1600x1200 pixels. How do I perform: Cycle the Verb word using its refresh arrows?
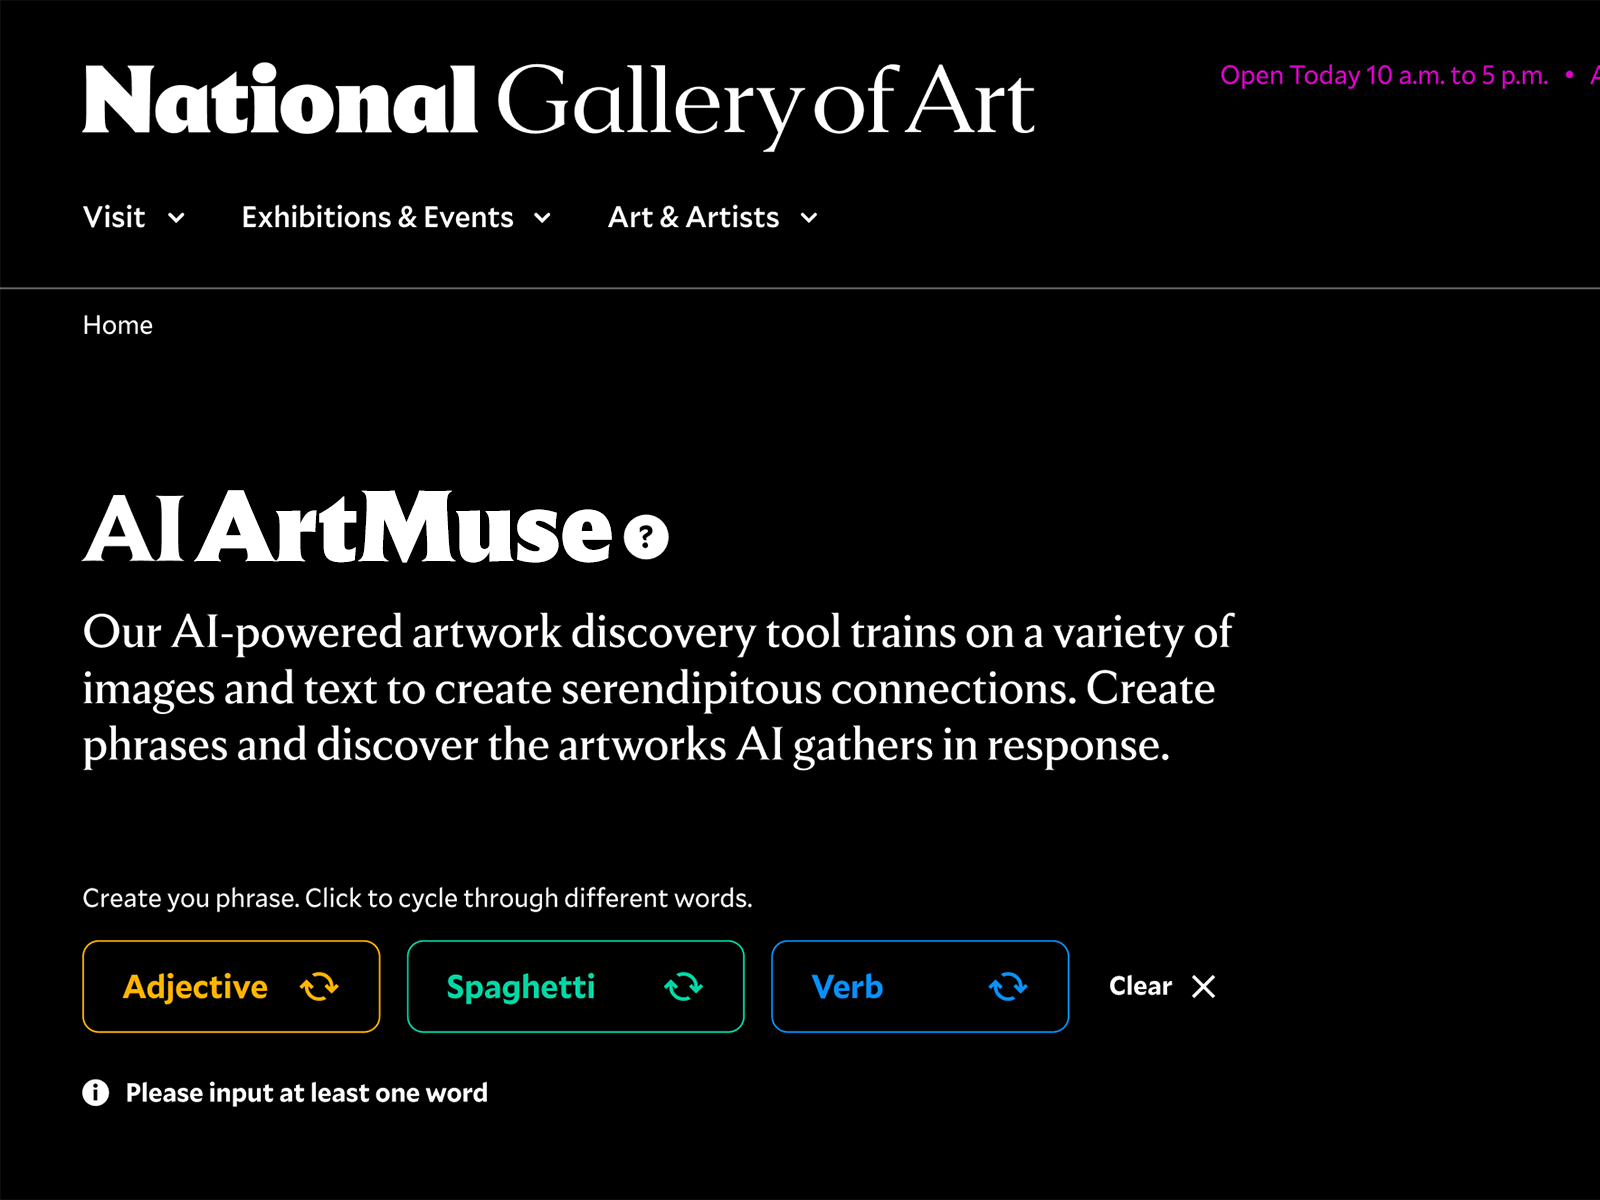coord(1008,987)
